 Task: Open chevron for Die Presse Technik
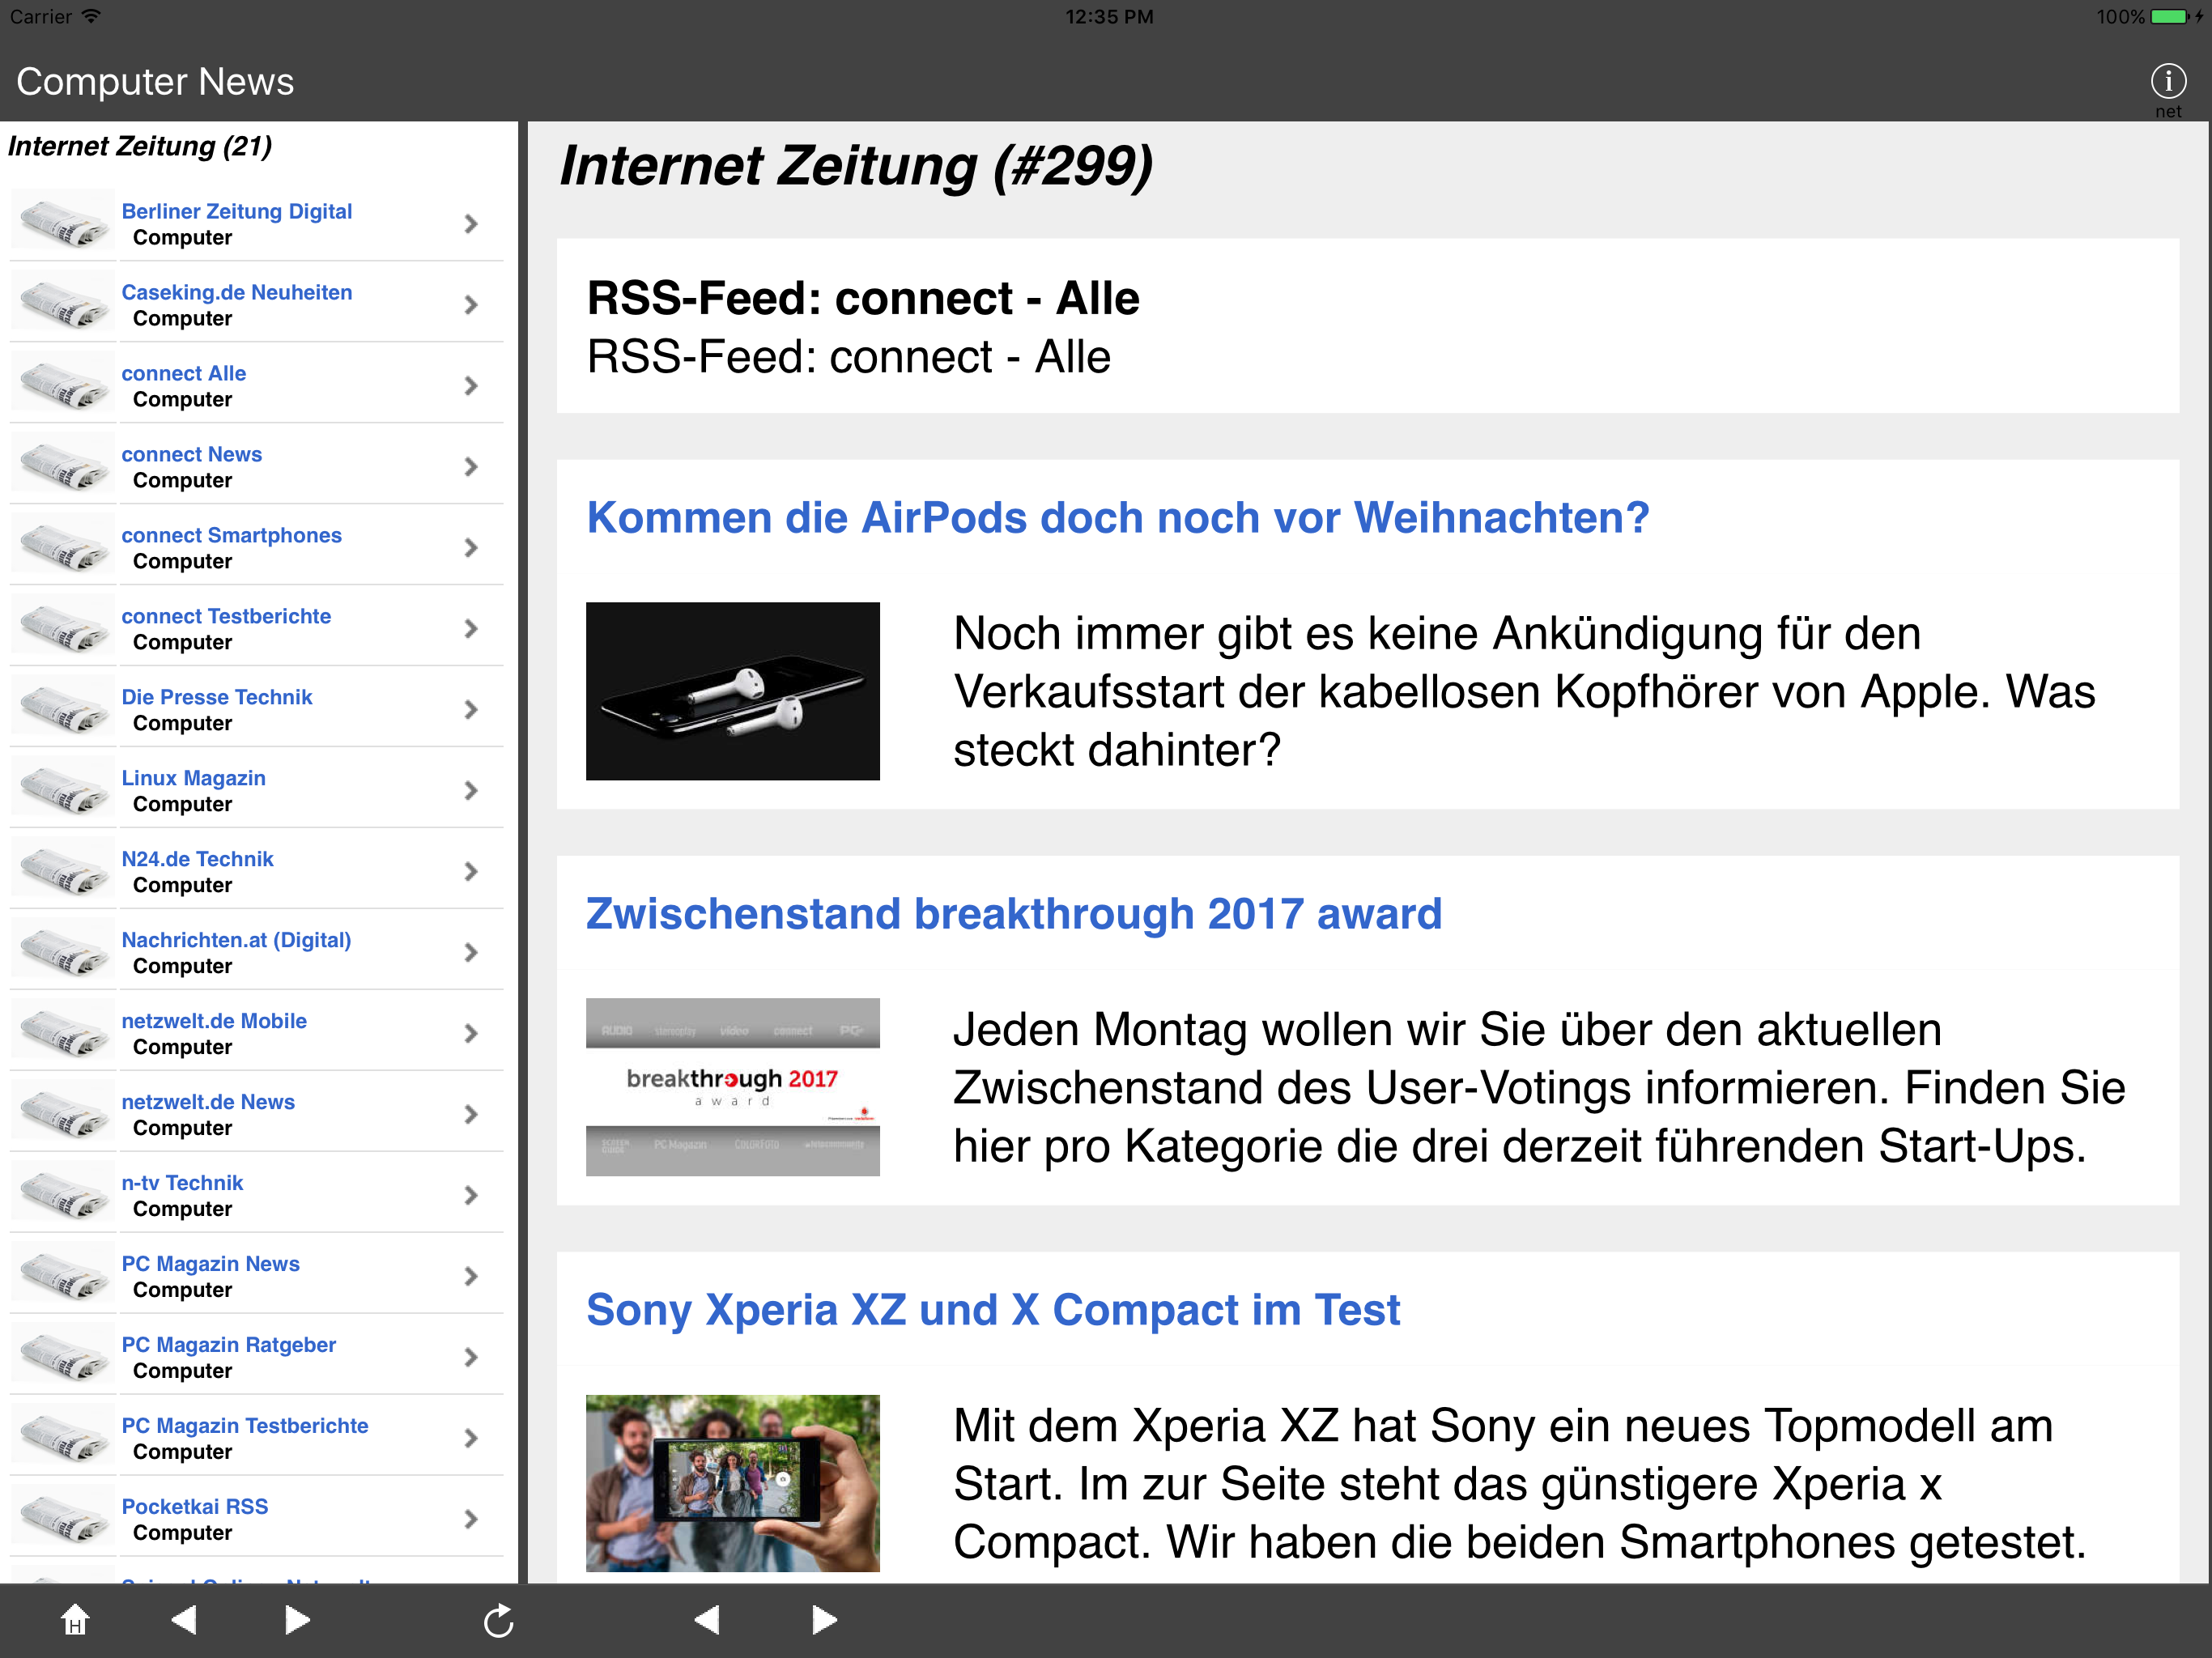(x=471, y=710)
